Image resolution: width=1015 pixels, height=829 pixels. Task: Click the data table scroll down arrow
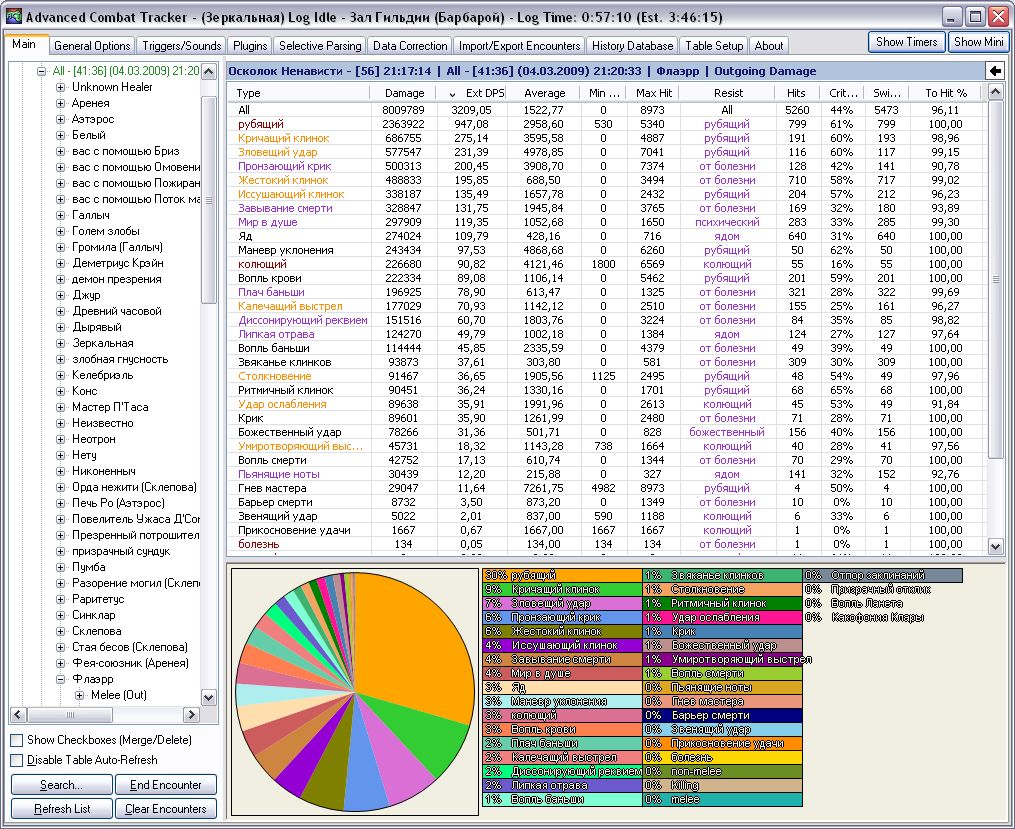pos(996,547)
